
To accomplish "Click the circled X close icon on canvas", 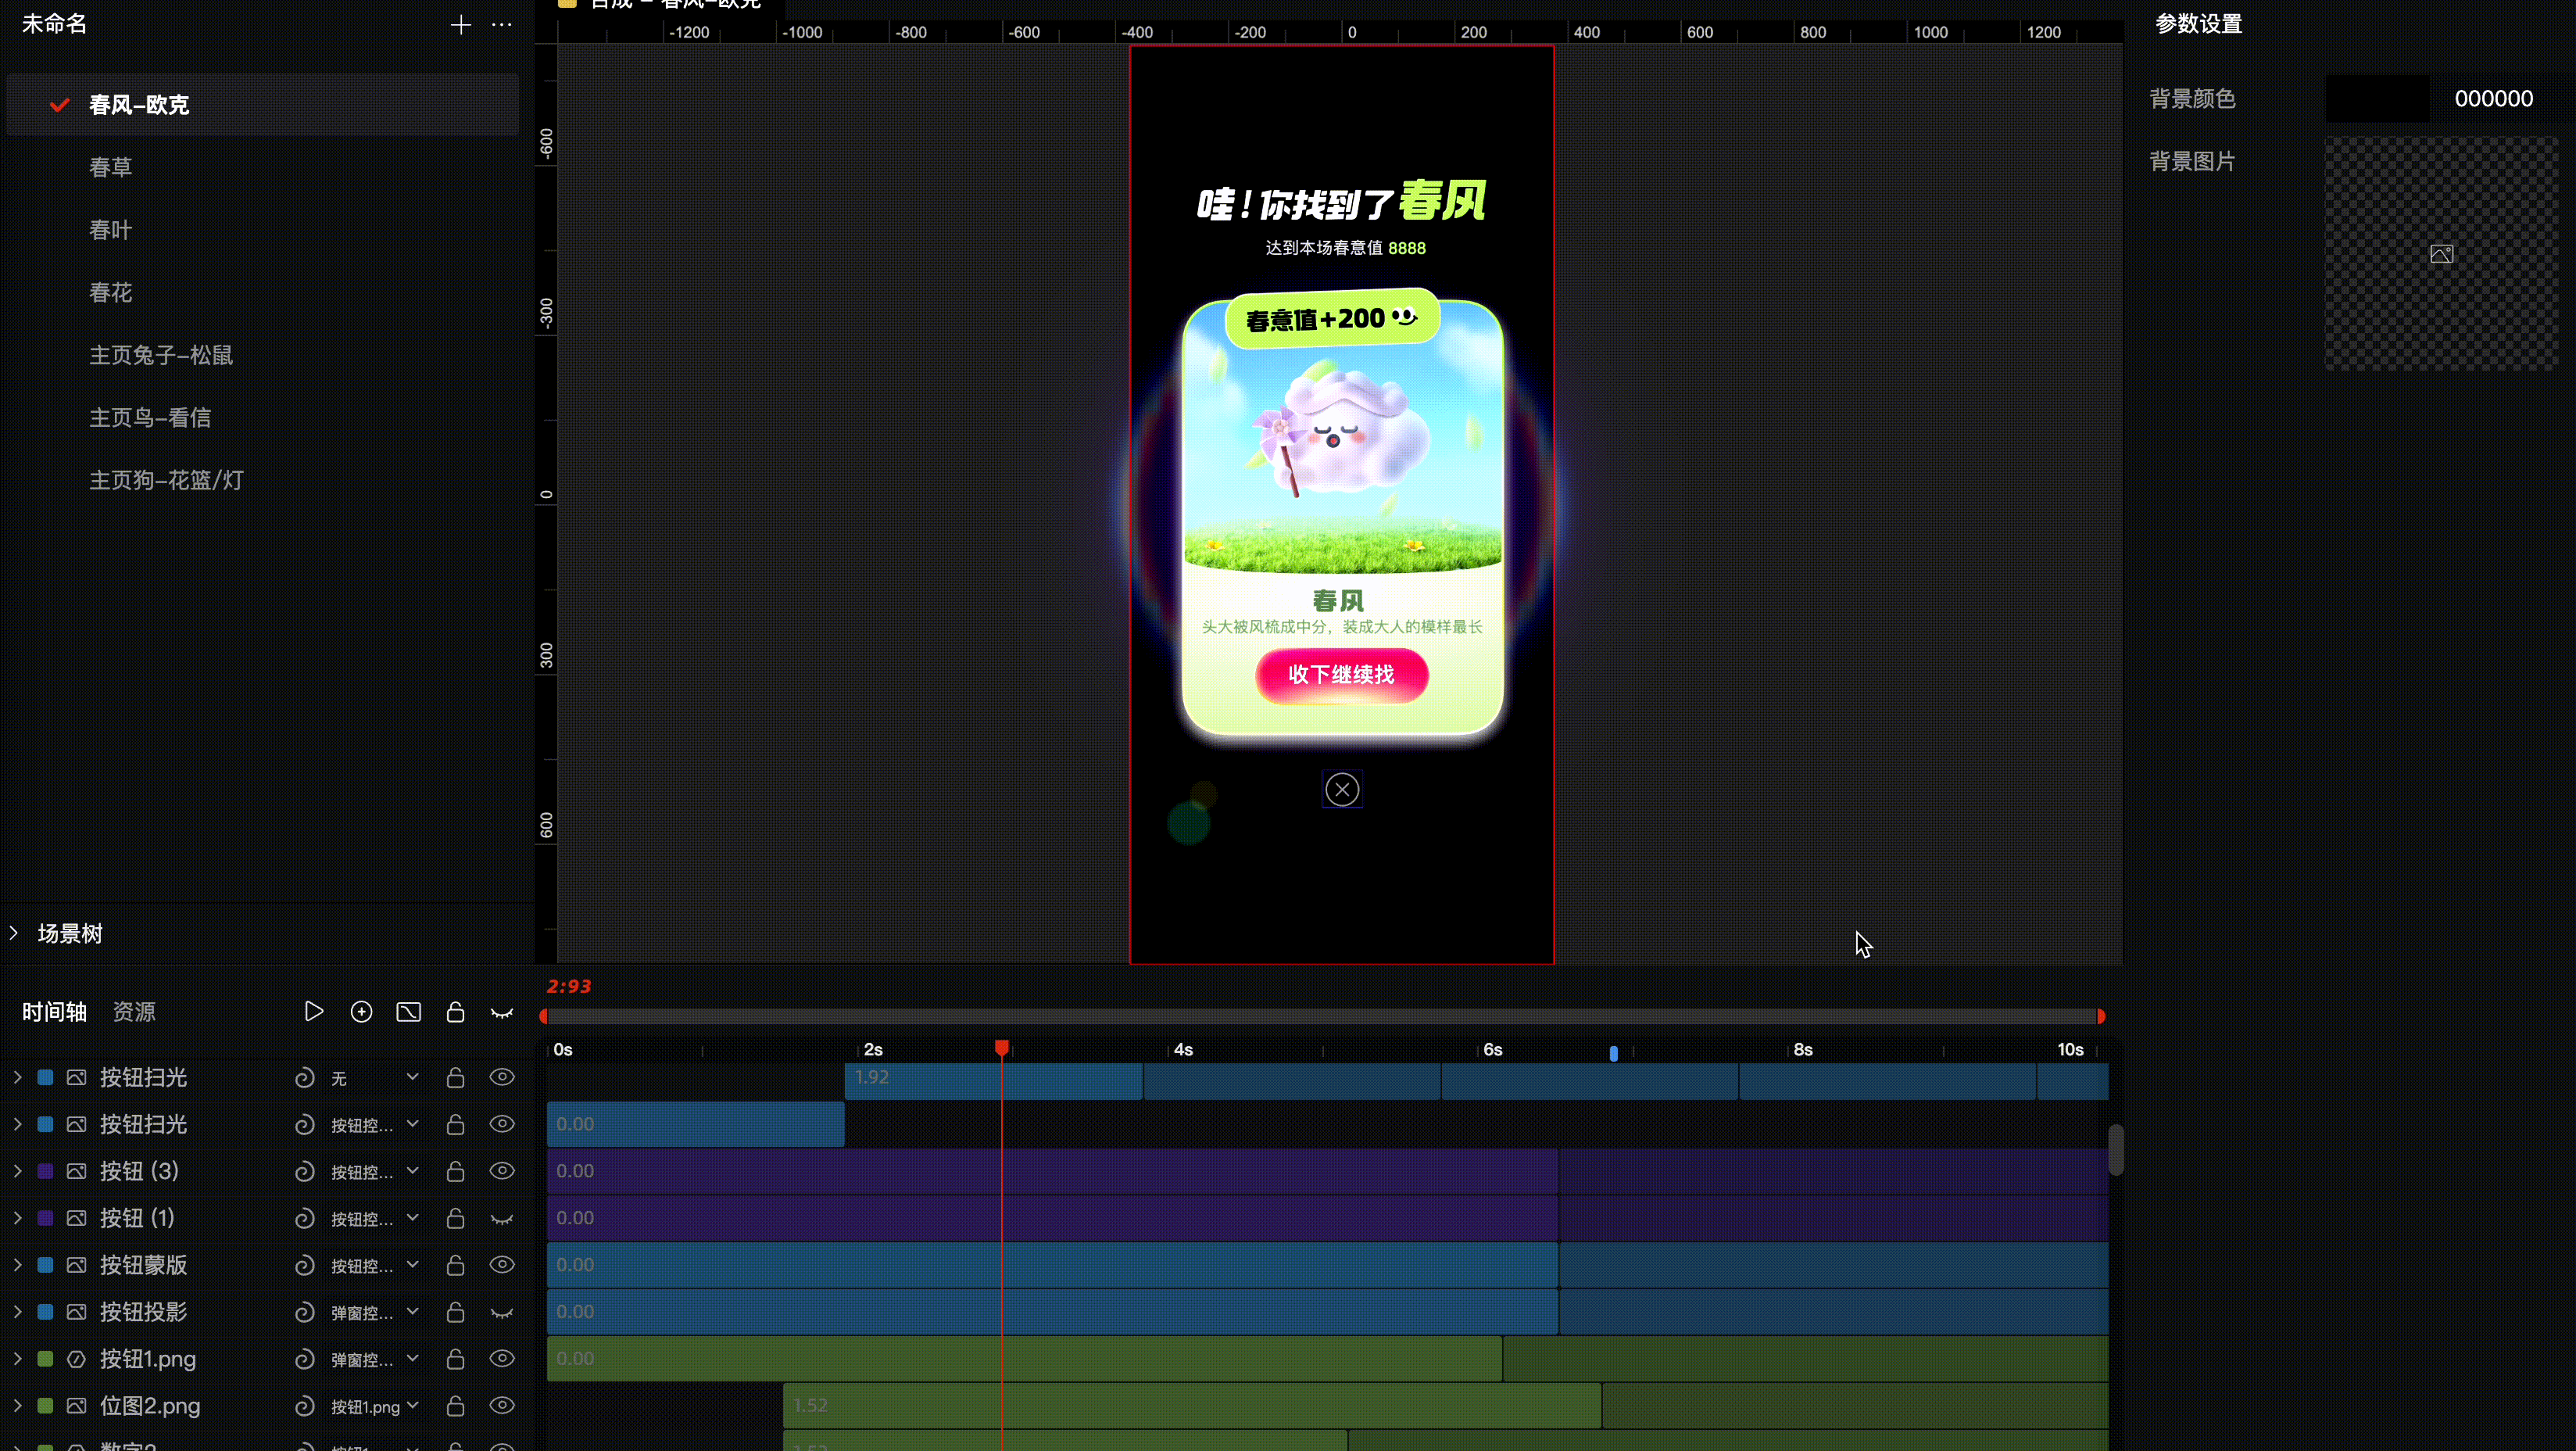I will [1342, 790].
